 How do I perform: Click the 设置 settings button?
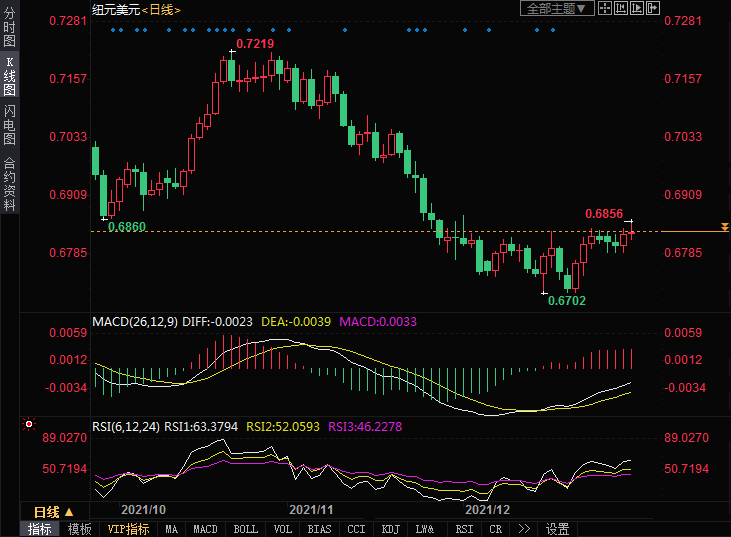tap(558, 529)
